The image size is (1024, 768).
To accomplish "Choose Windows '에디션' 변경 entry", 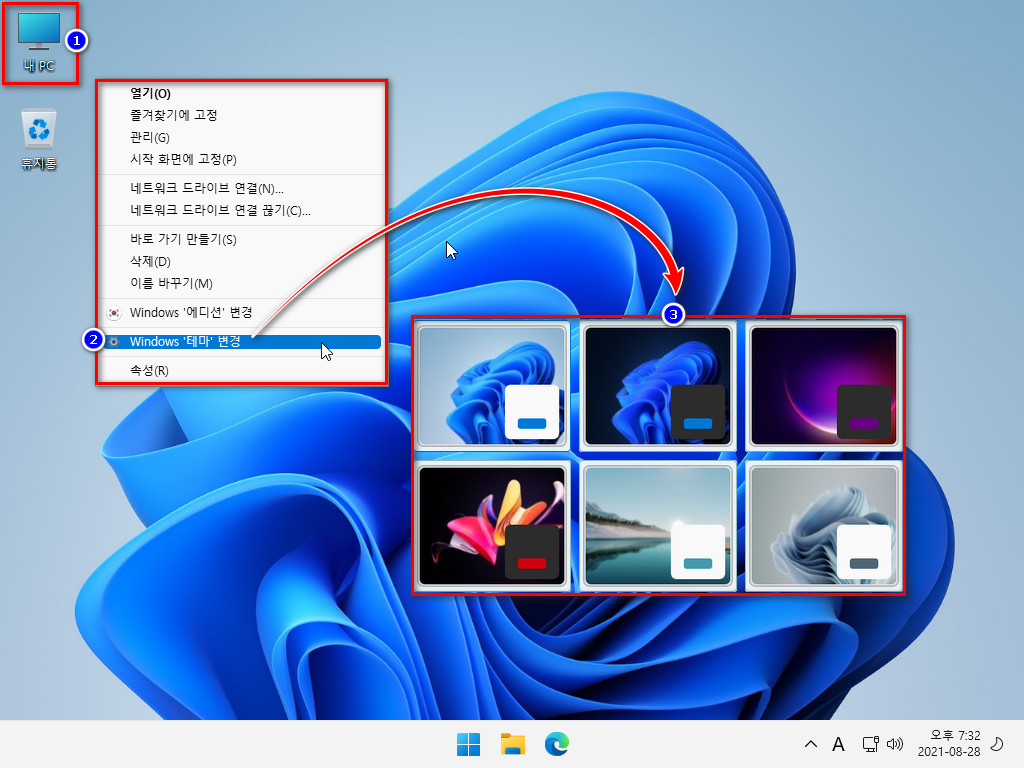I will (241, 312).
